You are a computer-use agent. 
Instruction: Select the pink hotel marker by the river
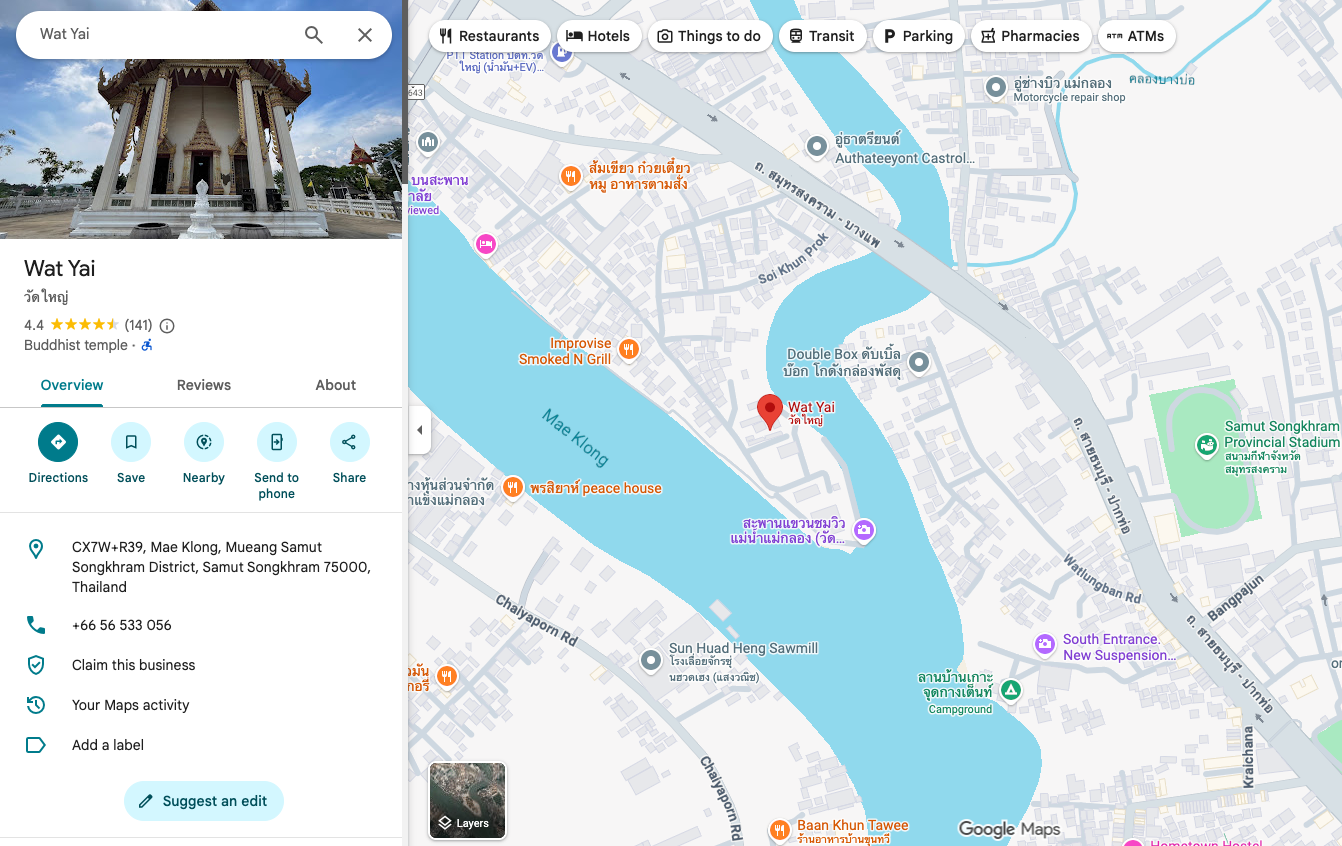tap(485, 244)
